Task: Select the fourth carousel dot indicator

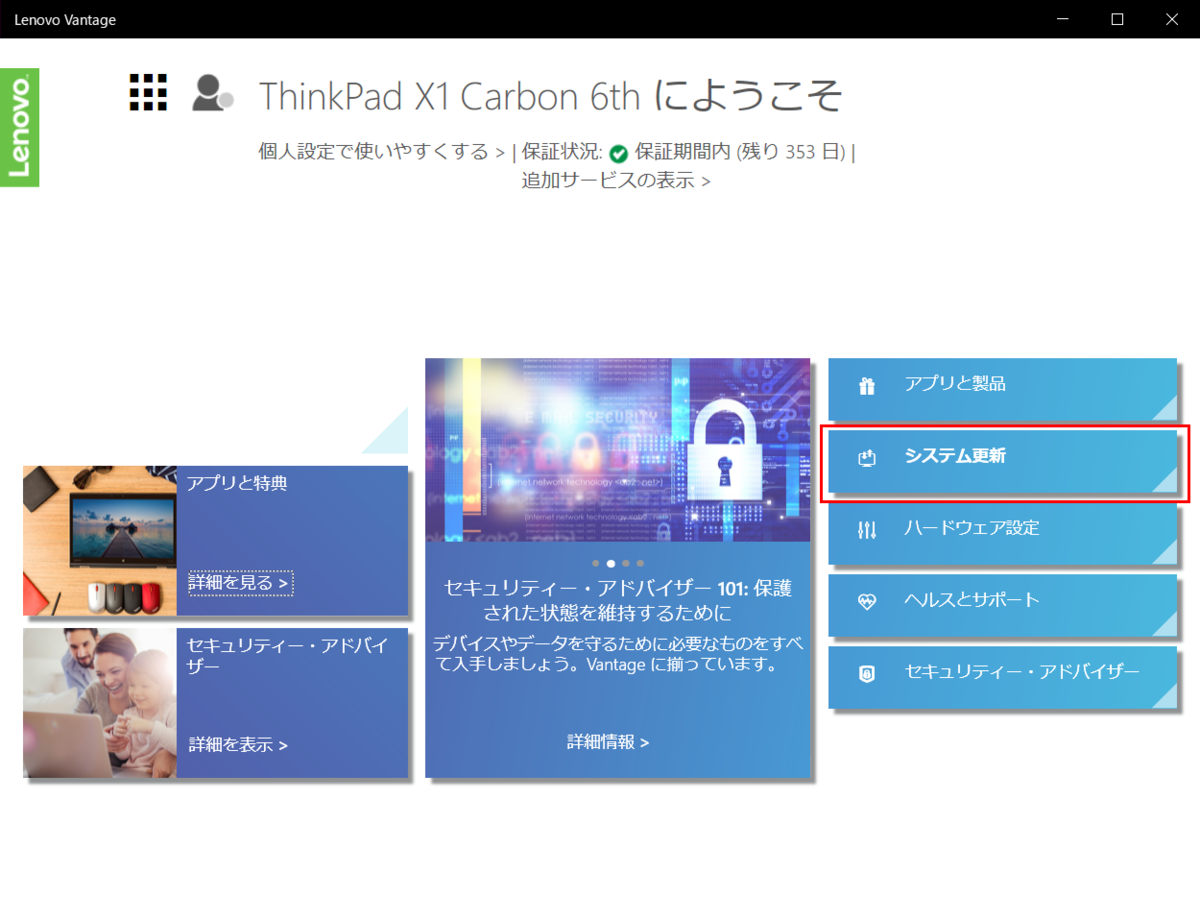Action: coord(640,564)
